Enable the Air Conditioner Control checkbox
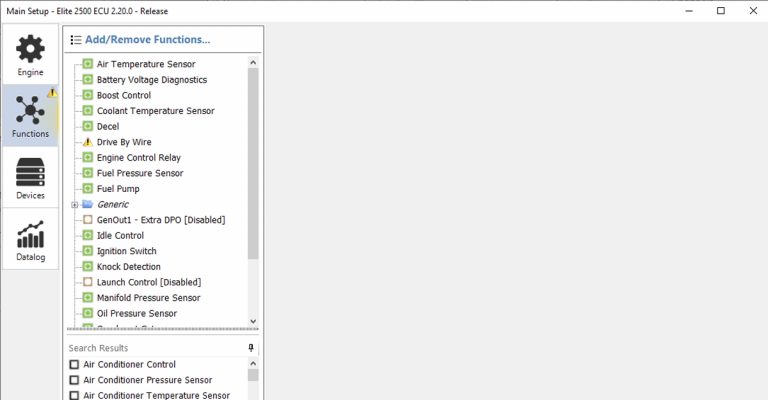The height and width of the screenshot is (400, 768). point(74,365)
